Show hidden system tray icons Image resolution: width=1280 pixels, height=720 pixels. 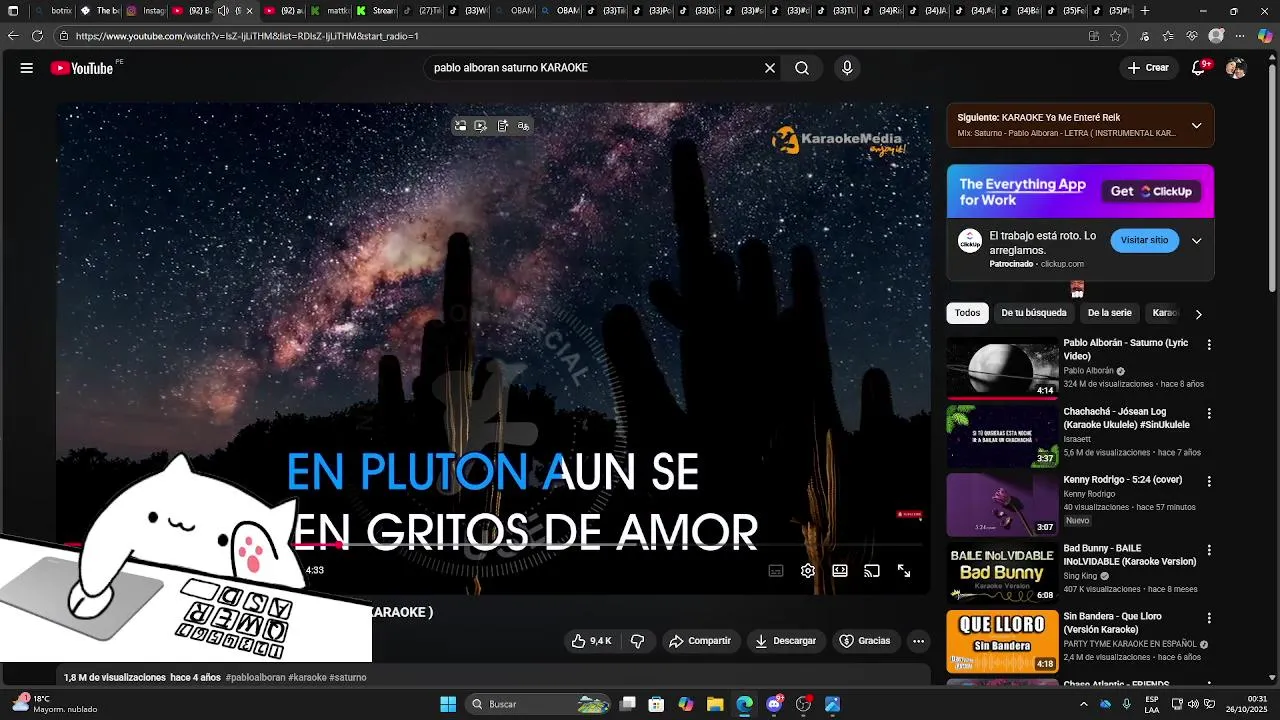click(x=1083, y=704)
